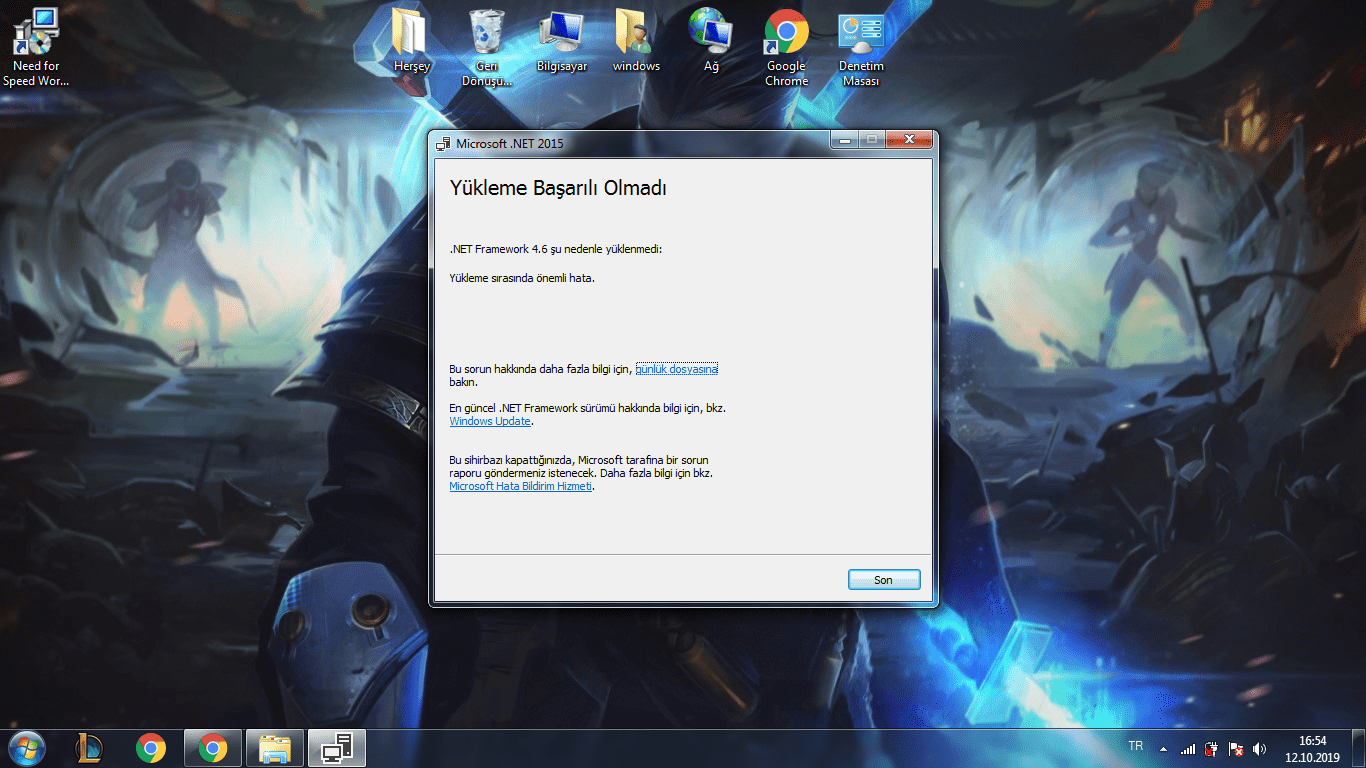Open Windows Explorer from the taskbar

click(275, 748)
